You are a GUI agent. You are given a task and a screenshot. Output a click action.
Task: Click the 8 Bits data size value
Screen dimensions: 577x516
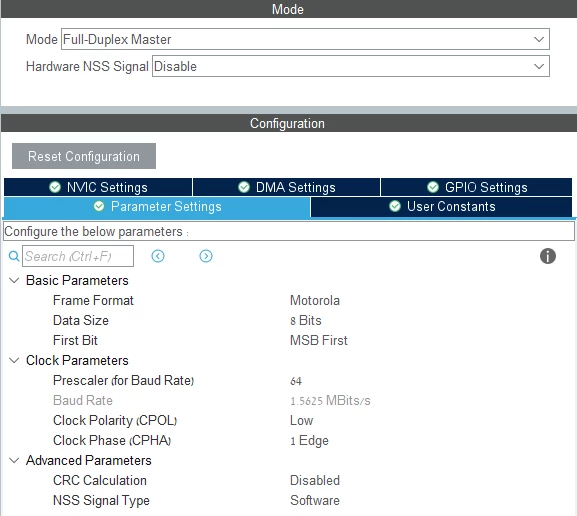(305, 320)
